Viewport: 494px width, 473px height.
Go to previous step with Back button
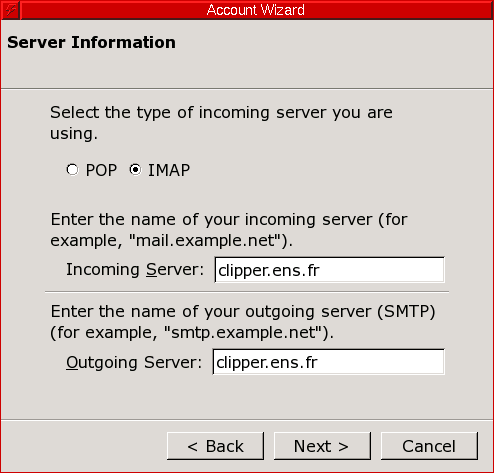[x=215, y=446]
